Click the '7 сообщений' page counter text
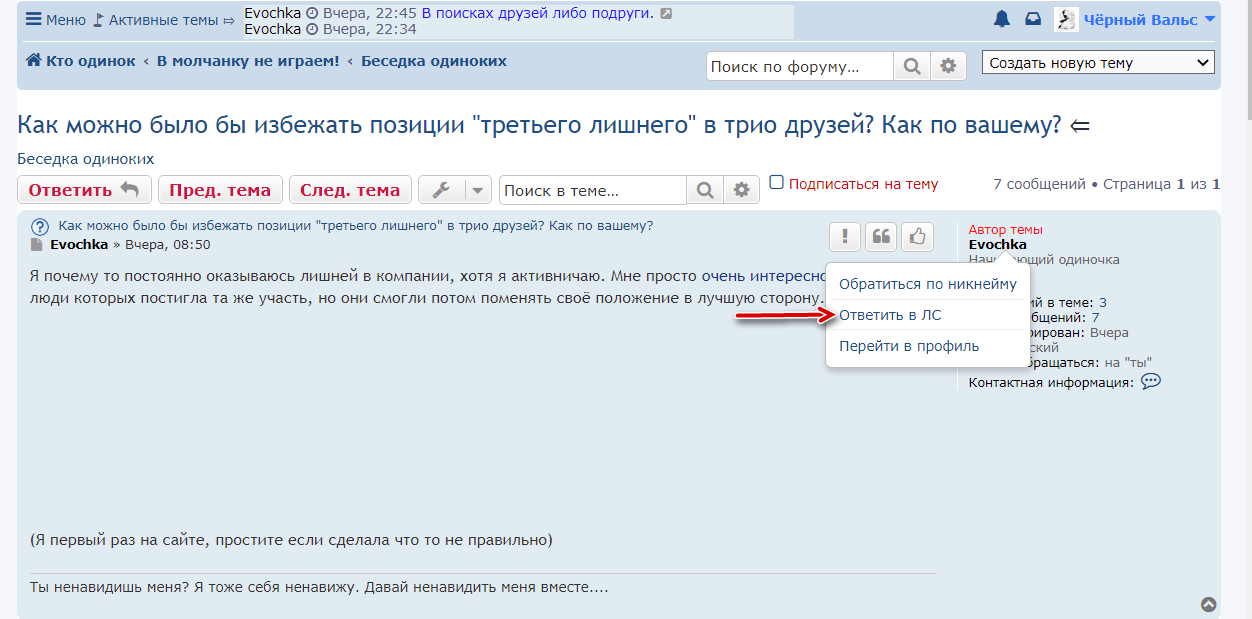The image size is (1252, 619). pos(1040,184)
